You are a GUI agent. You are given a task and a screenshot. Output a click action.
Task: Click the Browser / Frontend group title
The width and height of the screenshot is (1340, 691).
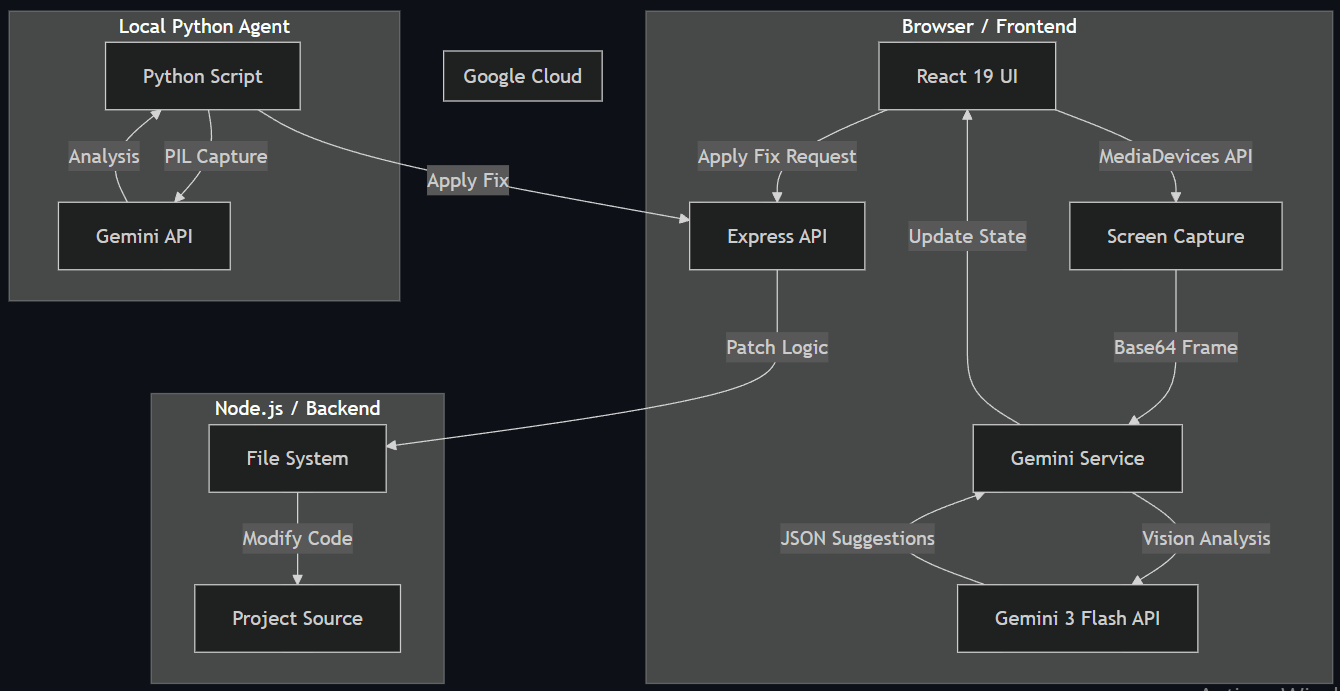989,26
